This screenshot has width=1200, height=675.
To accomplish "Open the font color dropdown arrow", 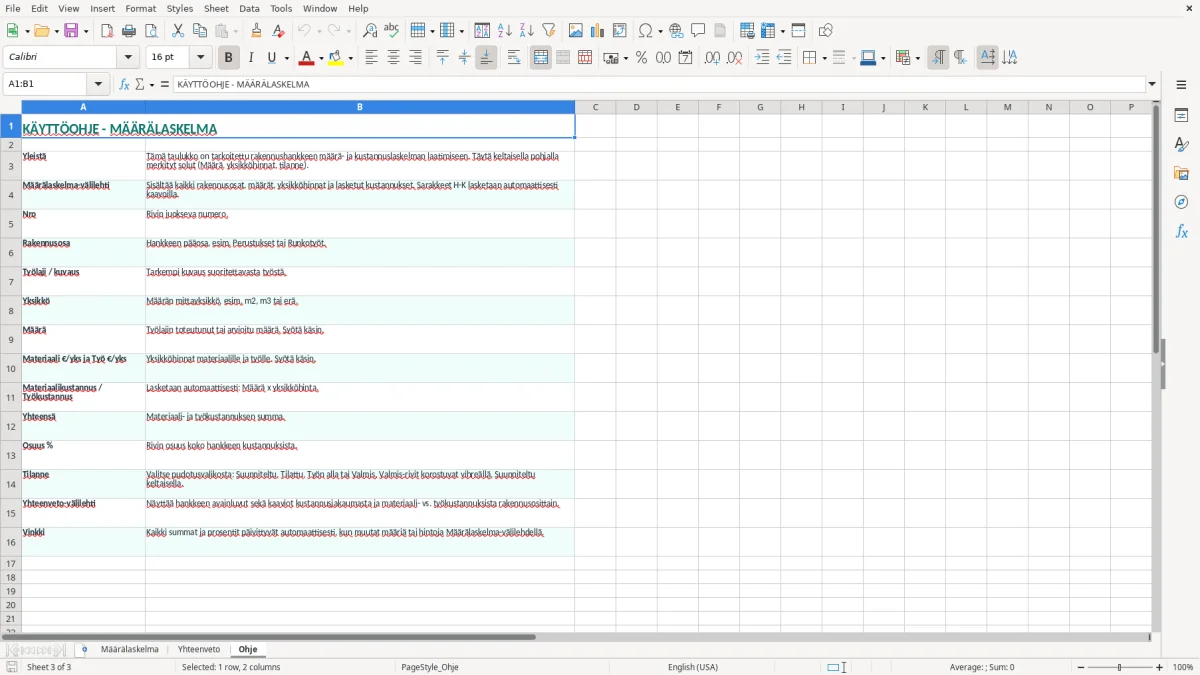I will pyautogui.click(x=320, y=58).
